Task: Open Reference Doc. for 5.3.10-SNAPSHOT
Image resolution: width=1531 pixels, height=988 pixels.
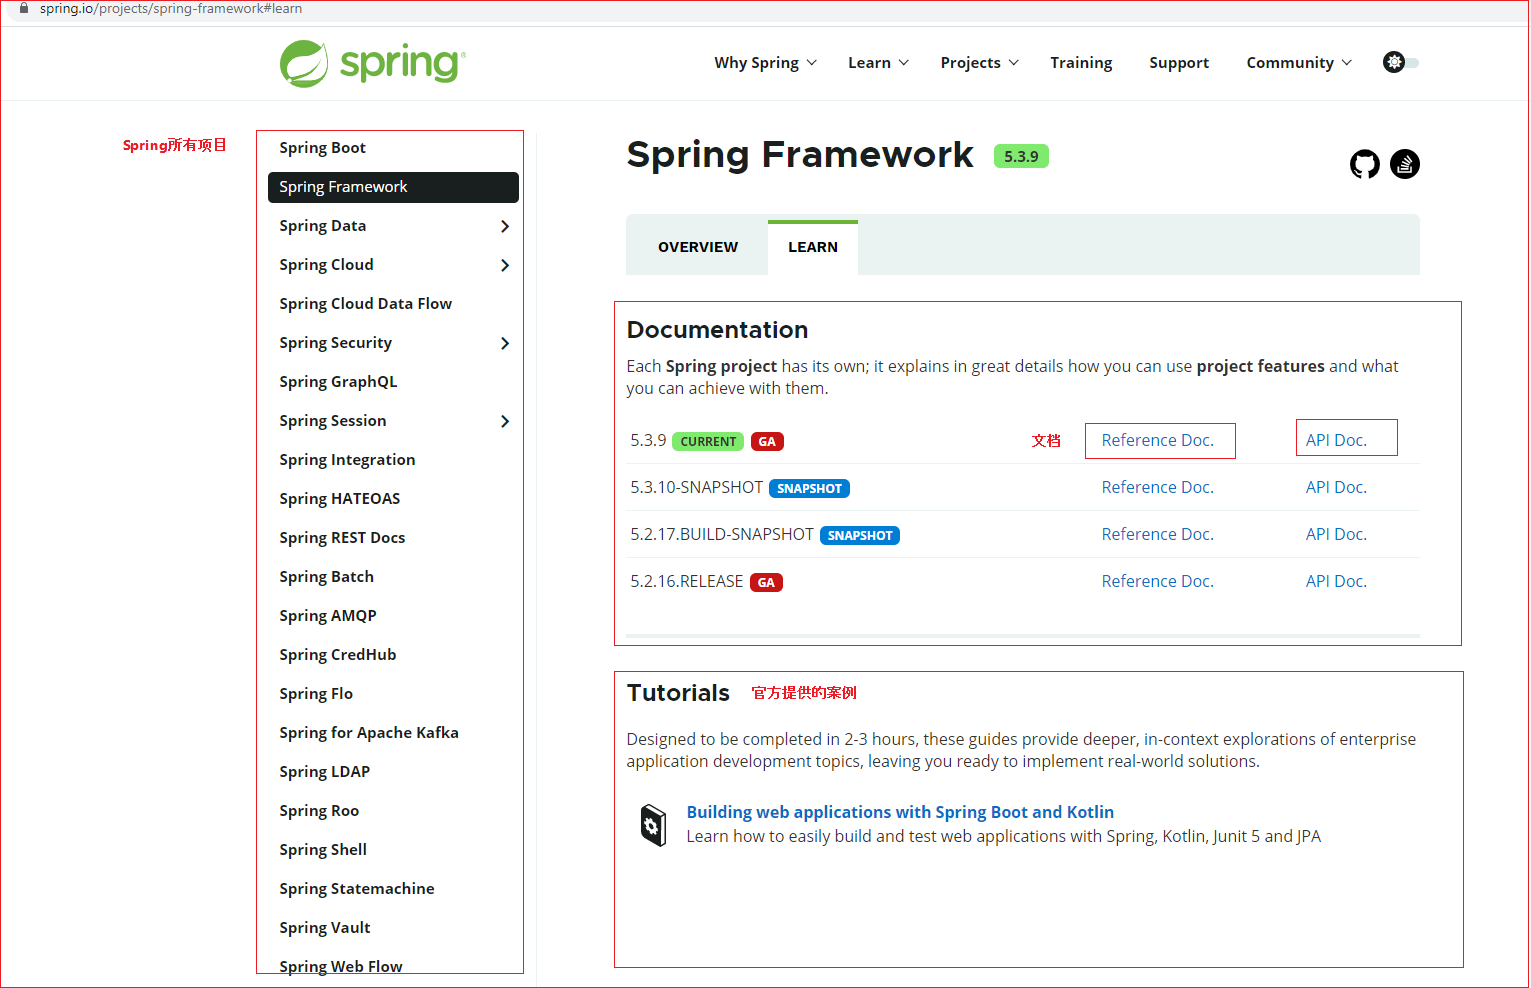Action: click(1158, 488)
